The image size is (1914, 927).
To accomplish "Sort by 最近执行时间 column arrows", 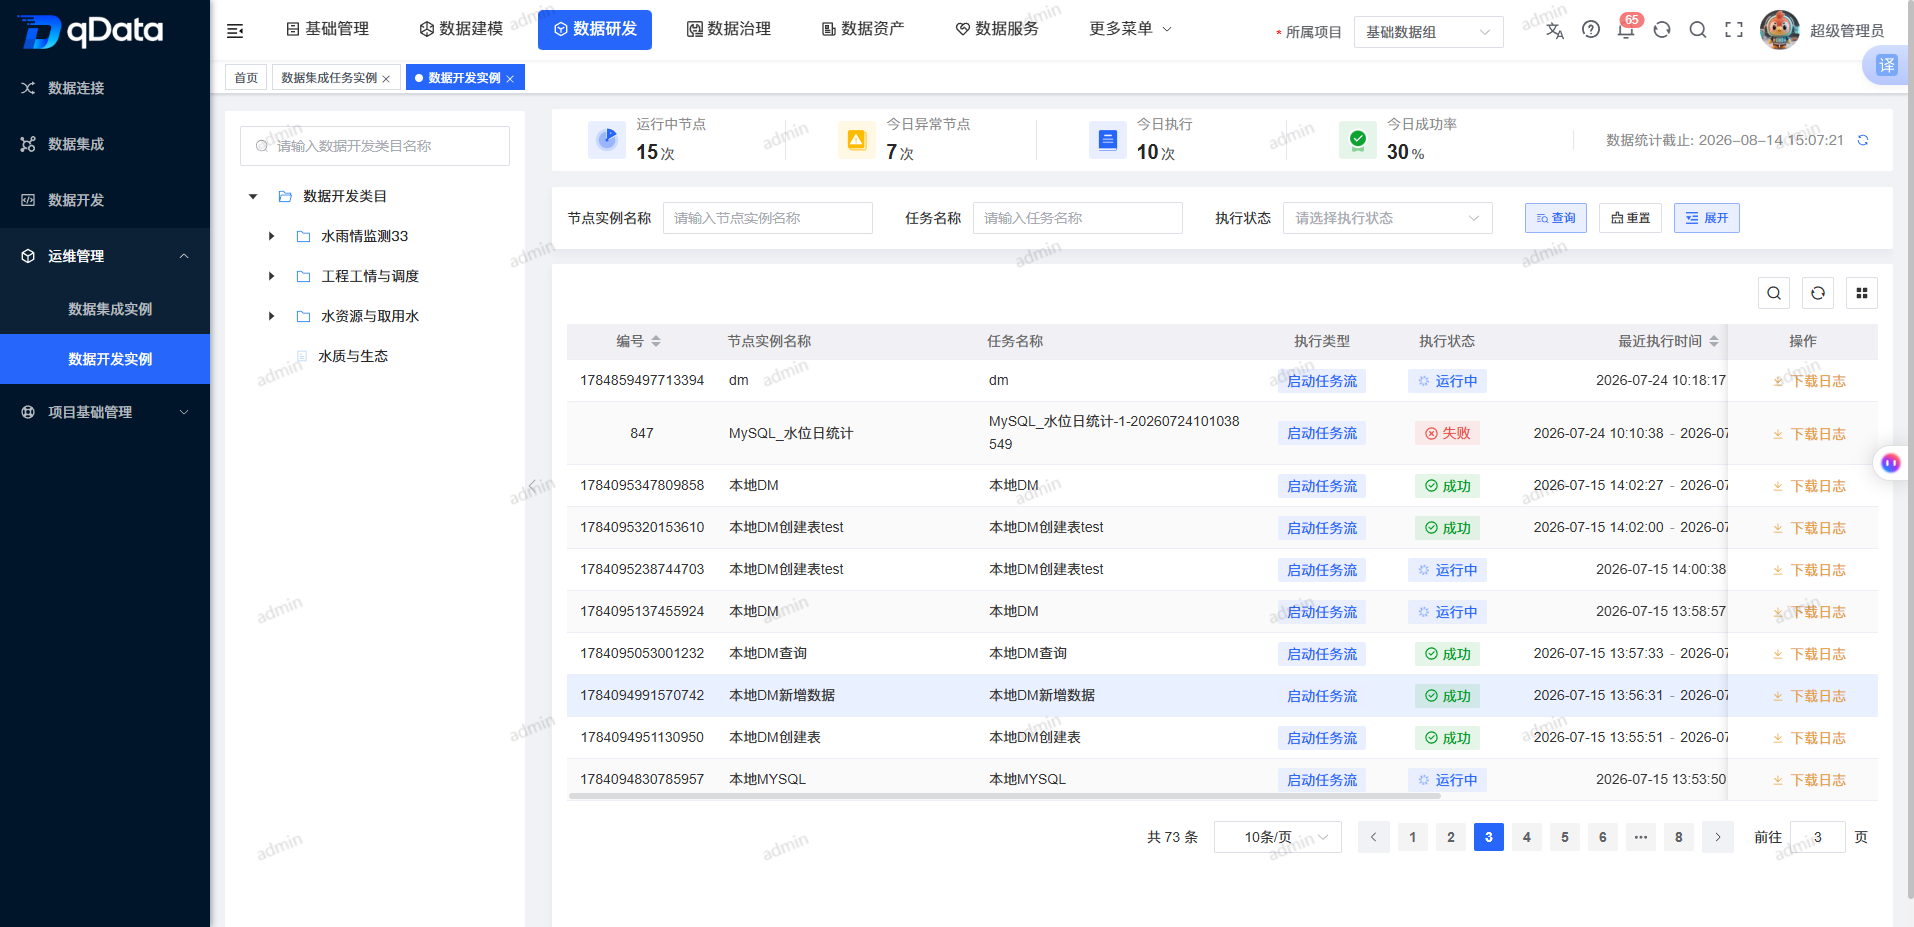I will coord(1714,341).
